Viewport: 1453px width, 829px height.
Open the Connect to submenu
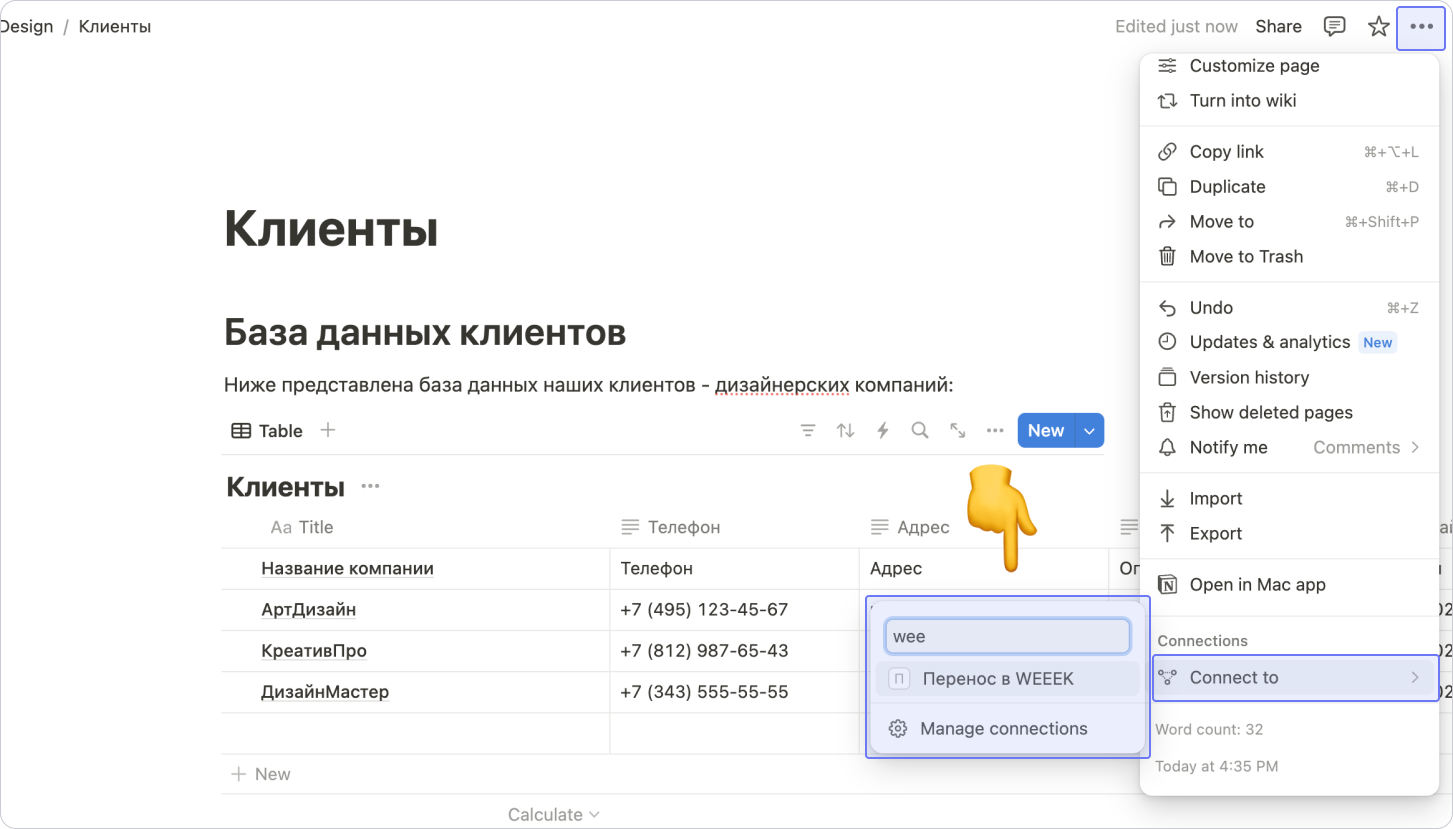click(x=1295, y=677)
